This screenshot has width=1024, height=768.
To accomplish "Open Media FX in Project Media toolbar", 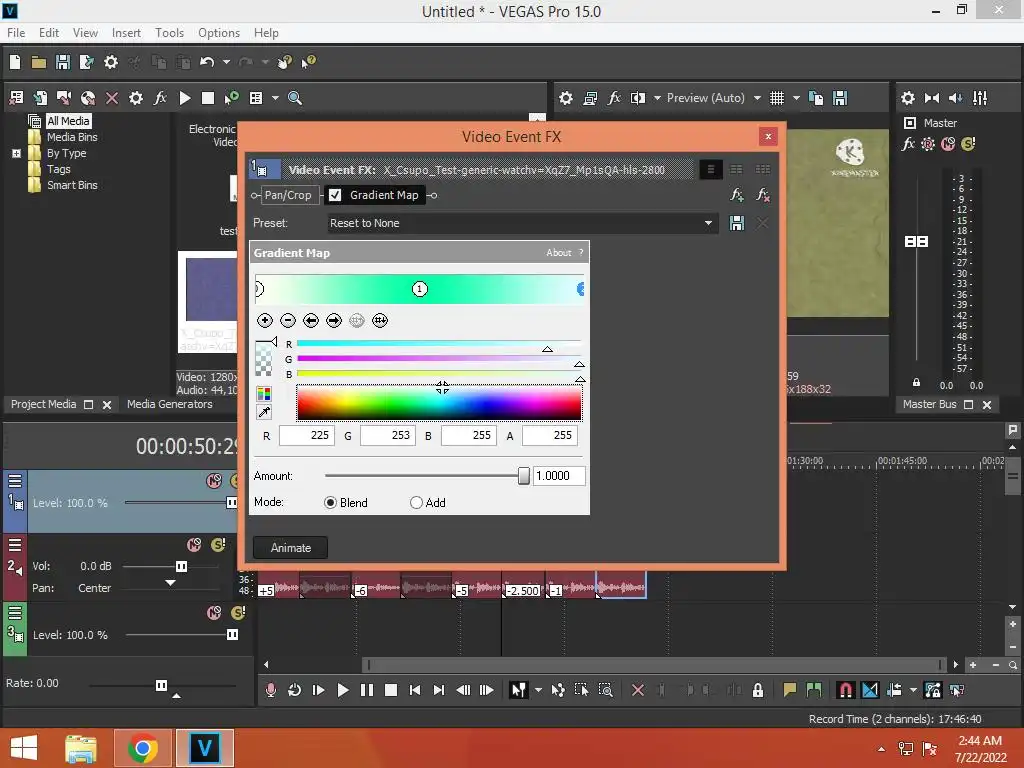I will [x=160, y=98].
